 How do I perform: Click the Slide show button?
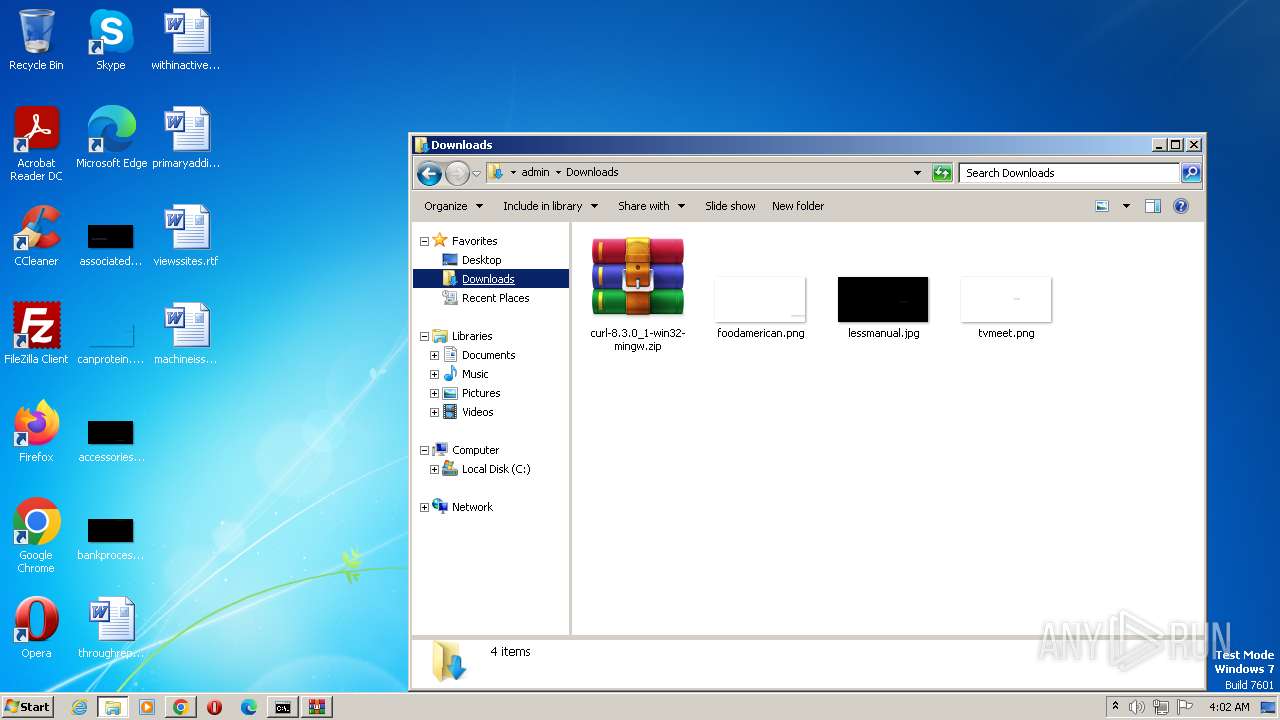(730, 206)
